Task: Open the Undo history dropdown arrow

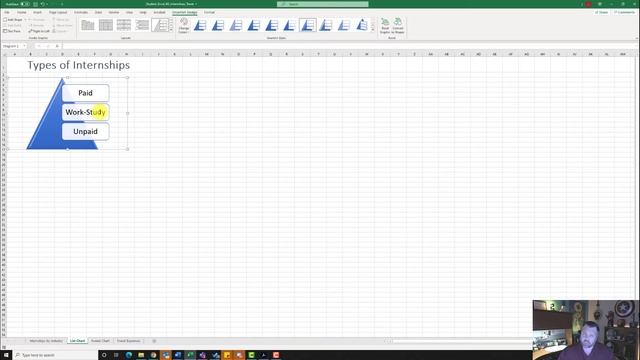Action: (47, 4)
